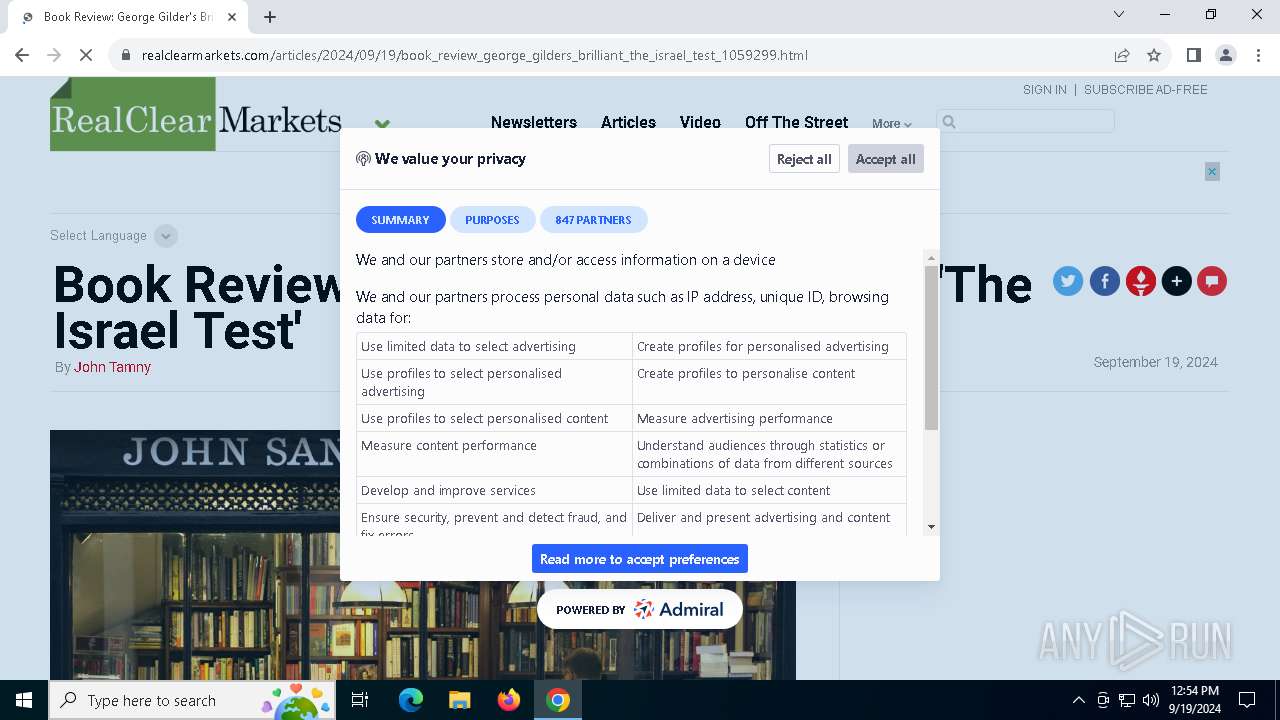Click the red Flipboard-style share icon

pyautogui.click(x=1141, y=282)
